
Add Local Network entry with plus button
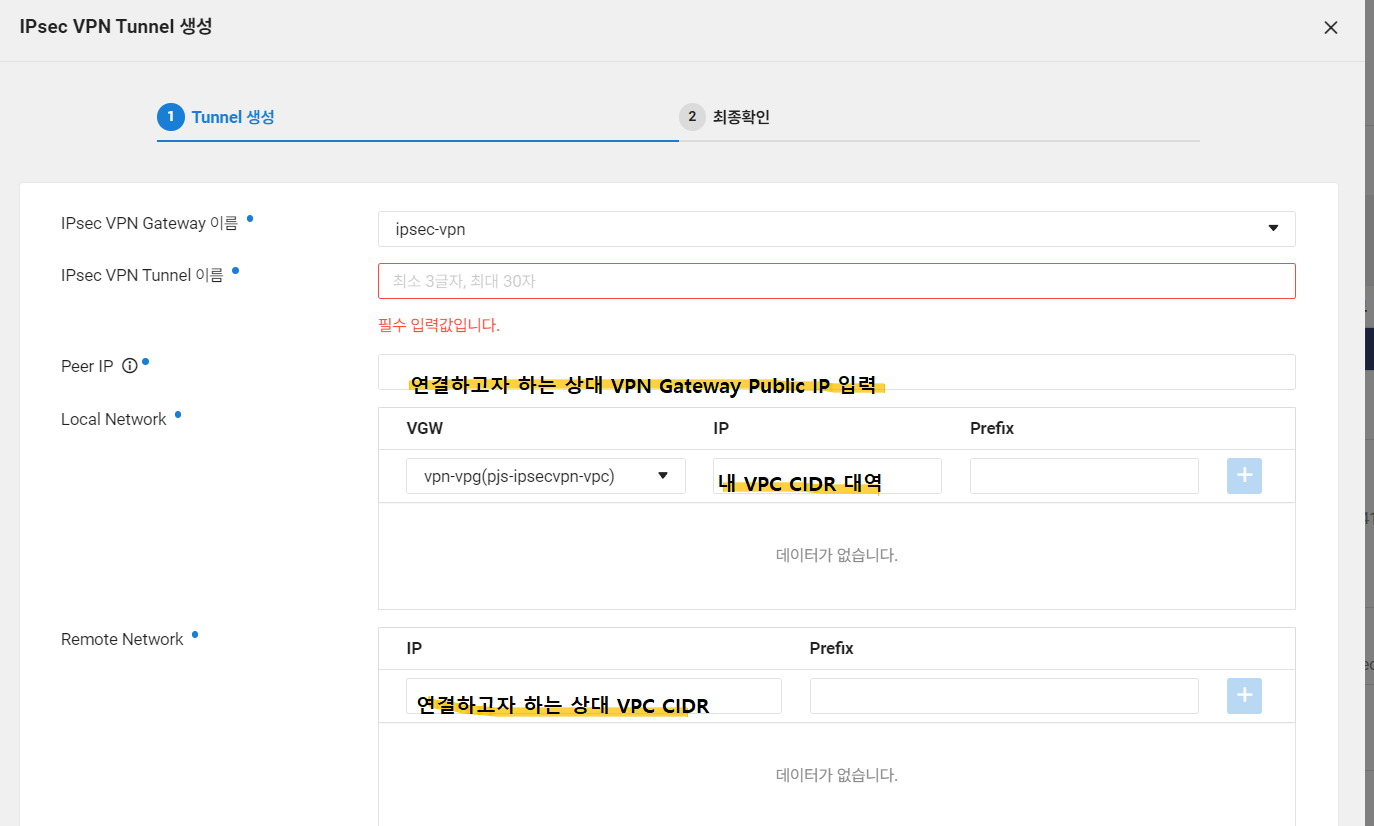[1244, 476]
